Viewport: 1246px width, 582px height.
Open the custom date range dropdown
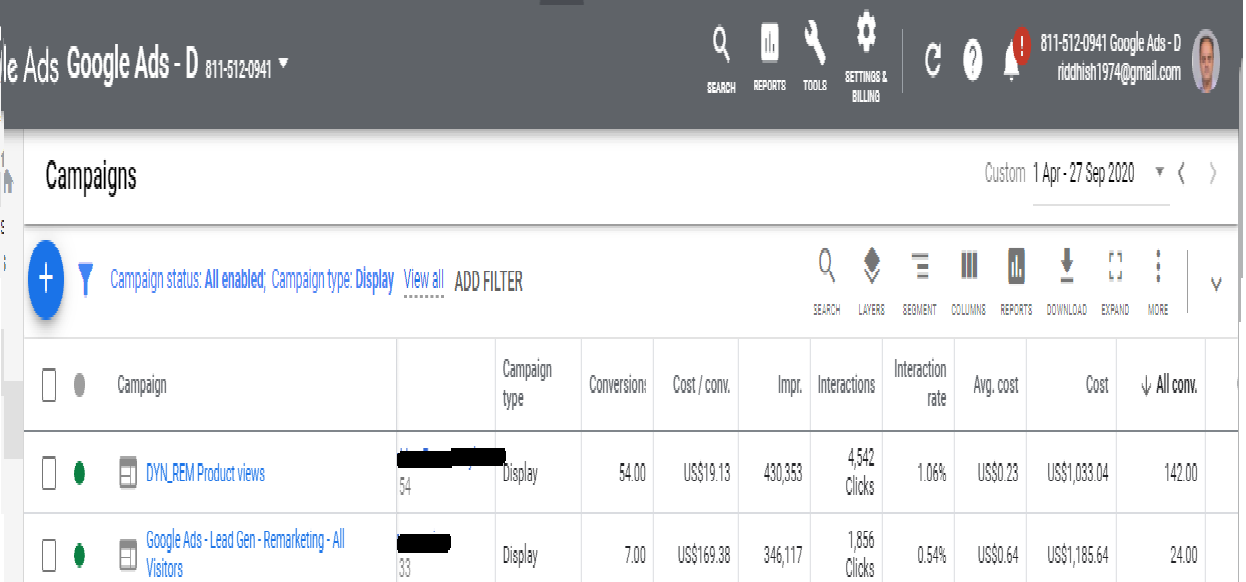tap(1160, 173)
